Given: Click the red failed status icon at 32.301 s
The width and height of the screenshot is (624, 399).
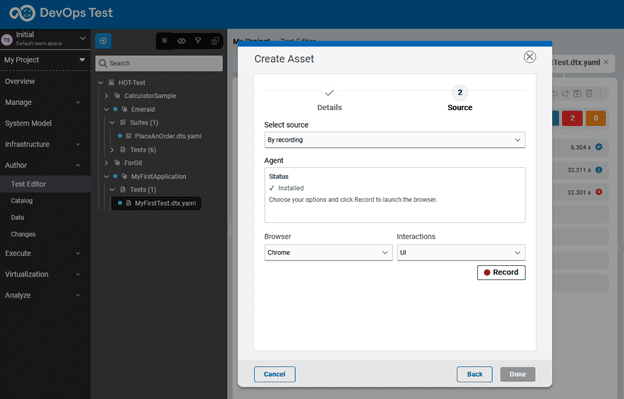Looking at the screenshot, I should [x=599, y=192].
